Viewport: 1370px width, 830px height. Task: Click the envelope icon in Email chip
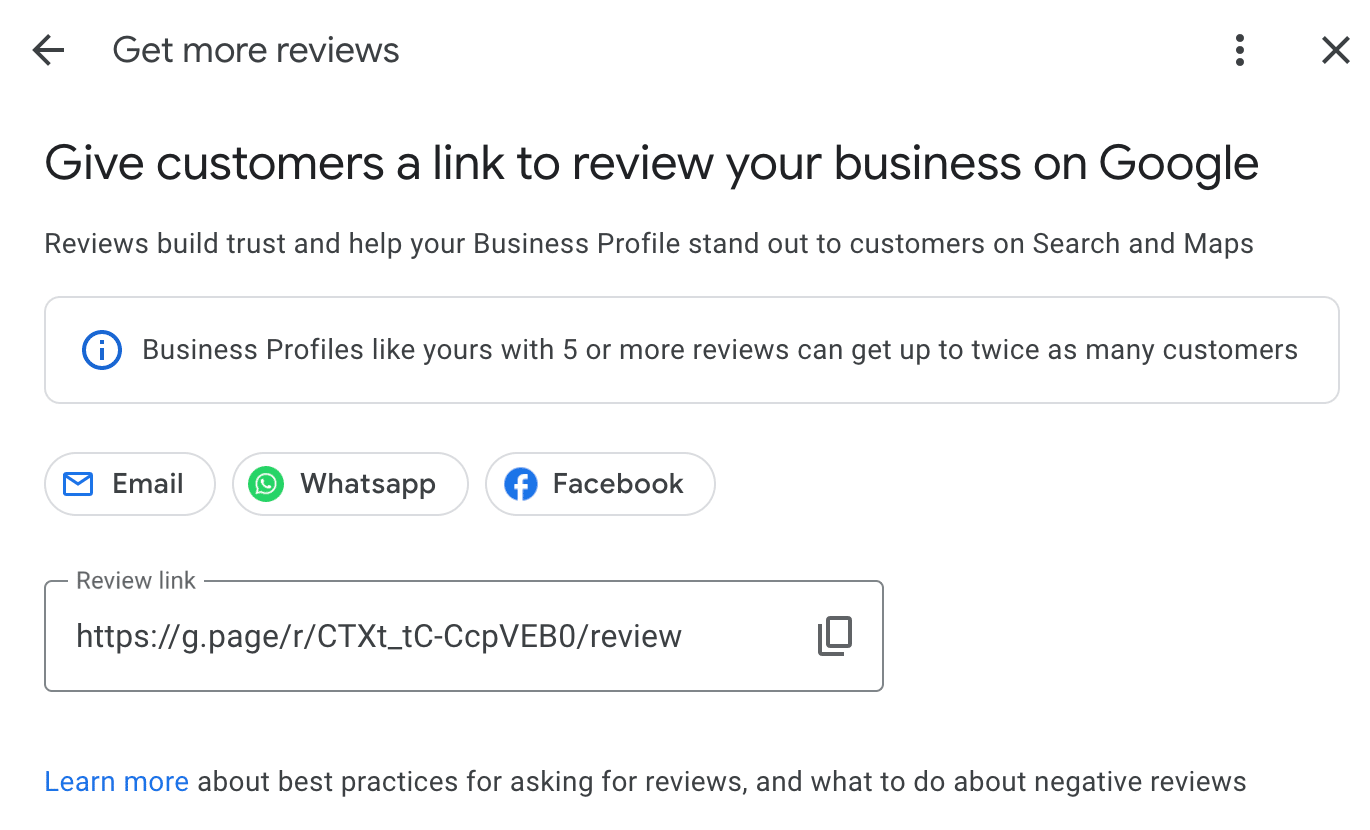coord(78,484)
